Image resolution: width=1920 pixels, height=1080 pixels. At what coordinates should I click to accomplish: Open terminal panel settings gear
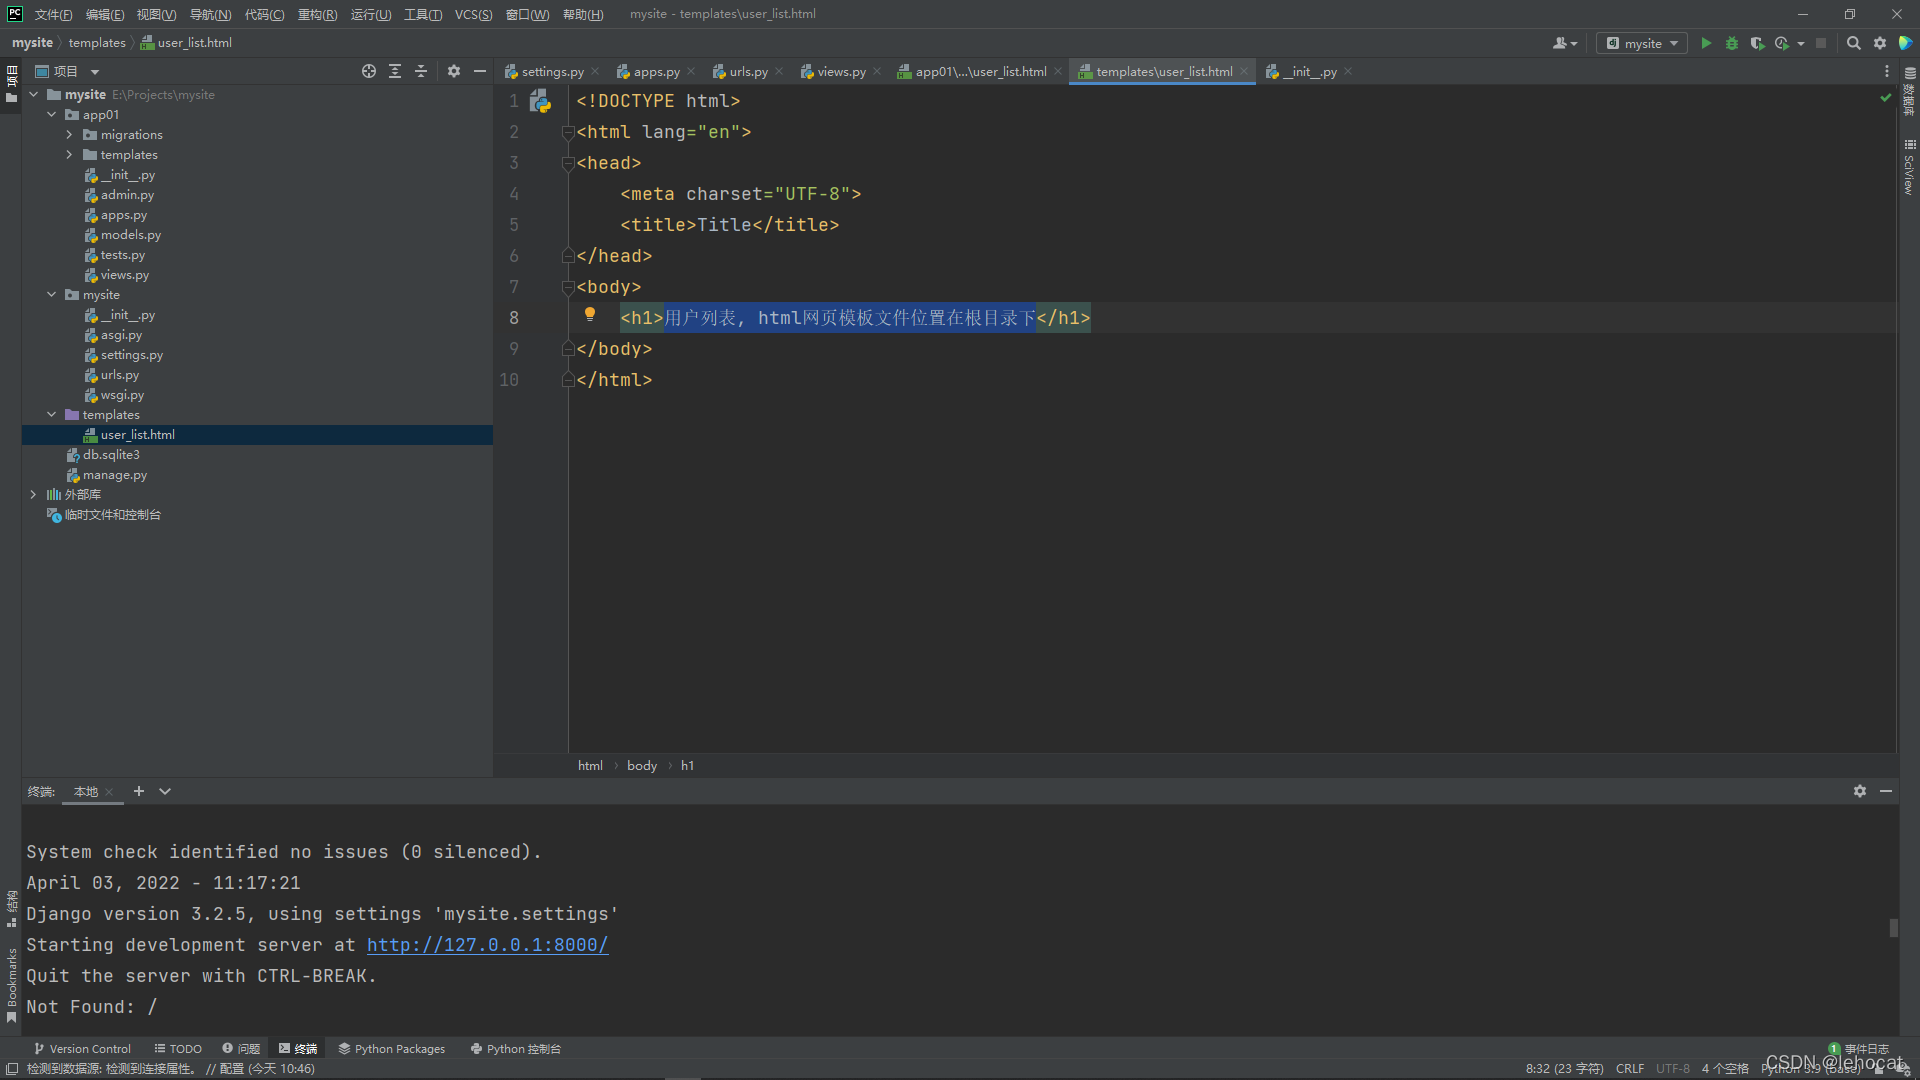click(x=1860, y=791)
